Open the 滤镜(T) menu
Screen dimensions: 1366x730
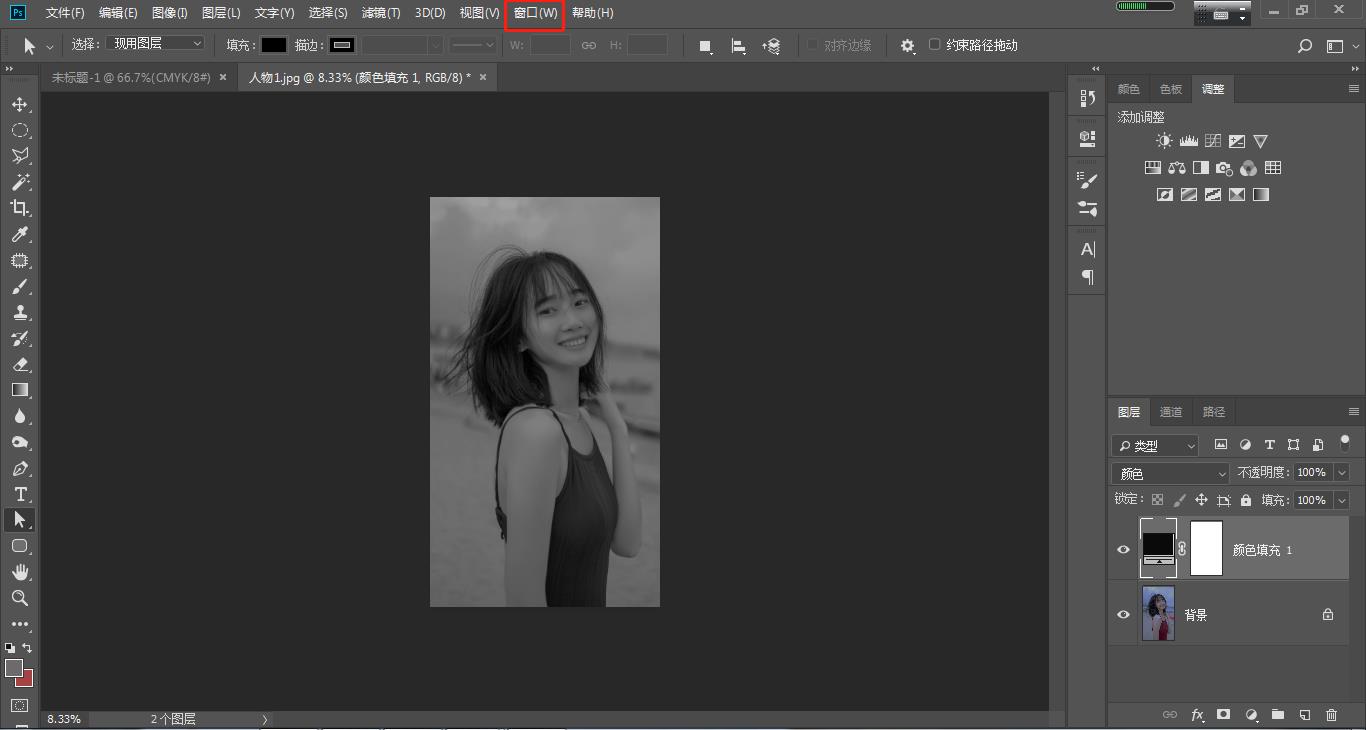(381, 13)
